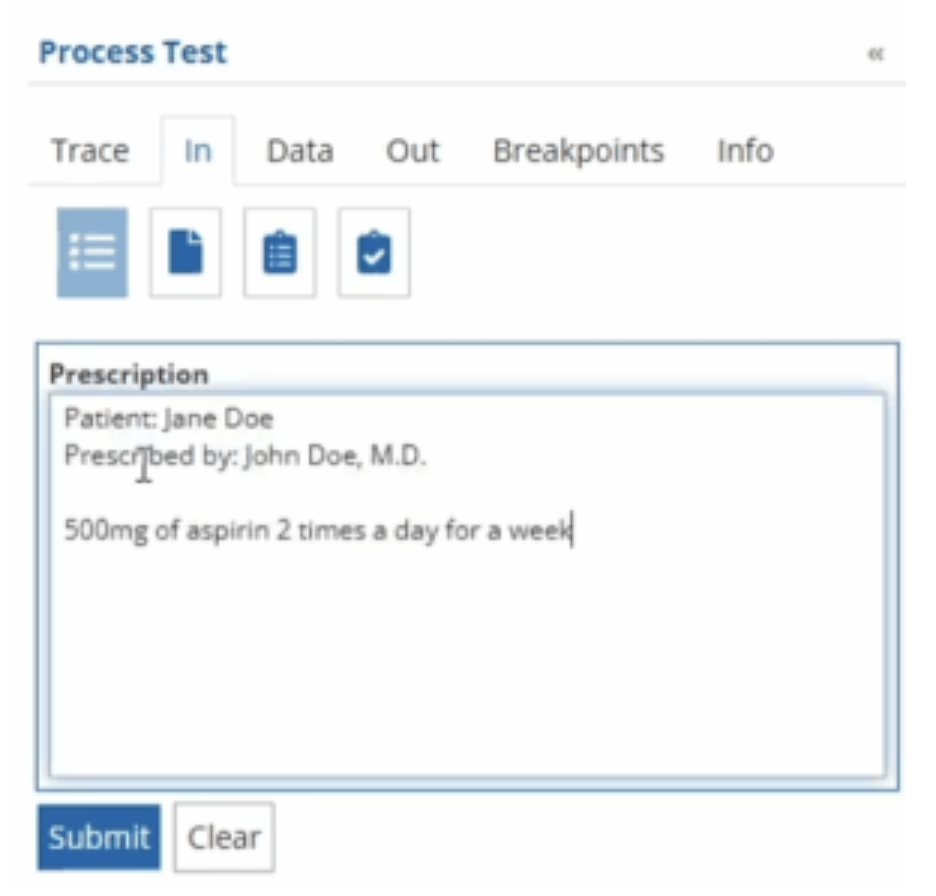Image resolution: width=936 pixels, height=896 pixels.
Task: Switch to the Trace tab
Action: pyautogui.click(x=90, y=152)
